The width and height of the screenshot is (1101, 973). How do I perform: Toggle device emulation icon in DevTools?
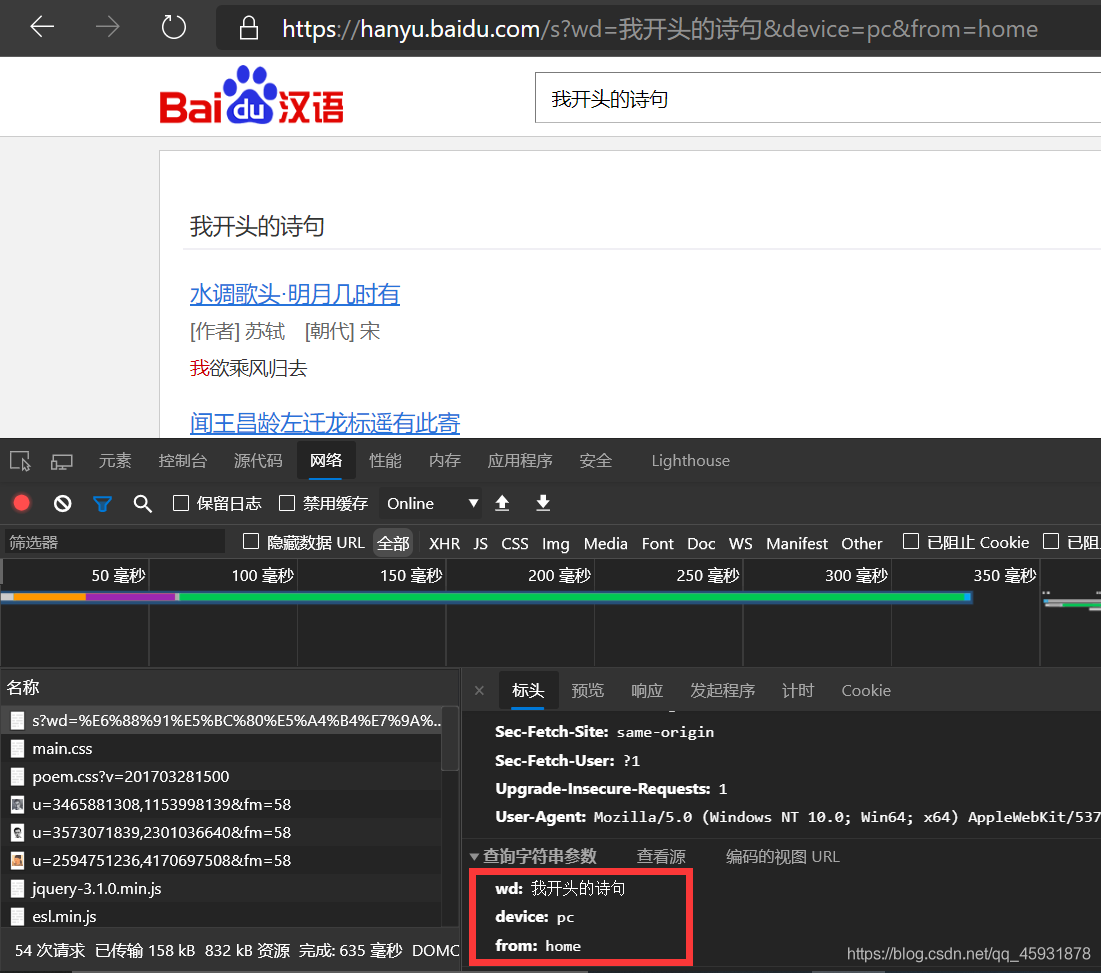tap(62, 461)
